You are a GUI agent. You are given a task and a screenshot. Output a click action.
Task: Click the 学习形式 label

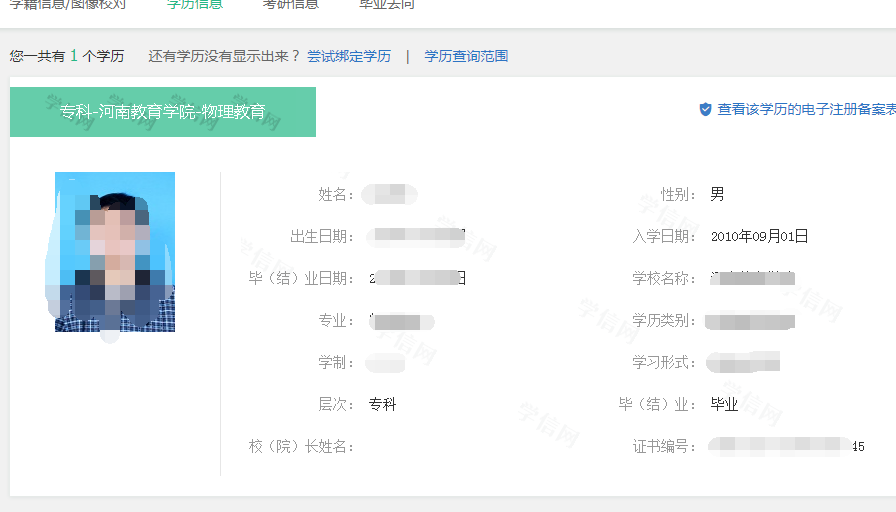coord(663,362)
